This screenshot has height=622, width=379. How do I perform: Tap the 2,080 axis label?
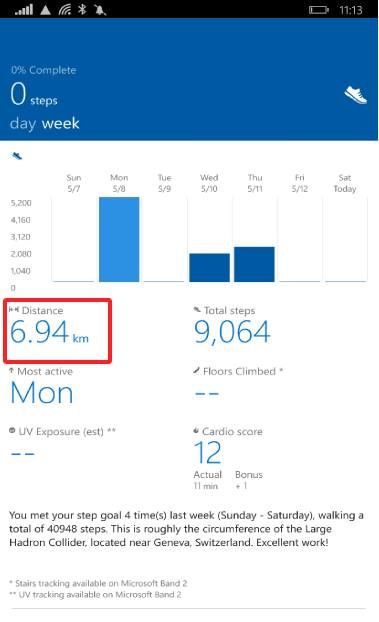point(21,254)
